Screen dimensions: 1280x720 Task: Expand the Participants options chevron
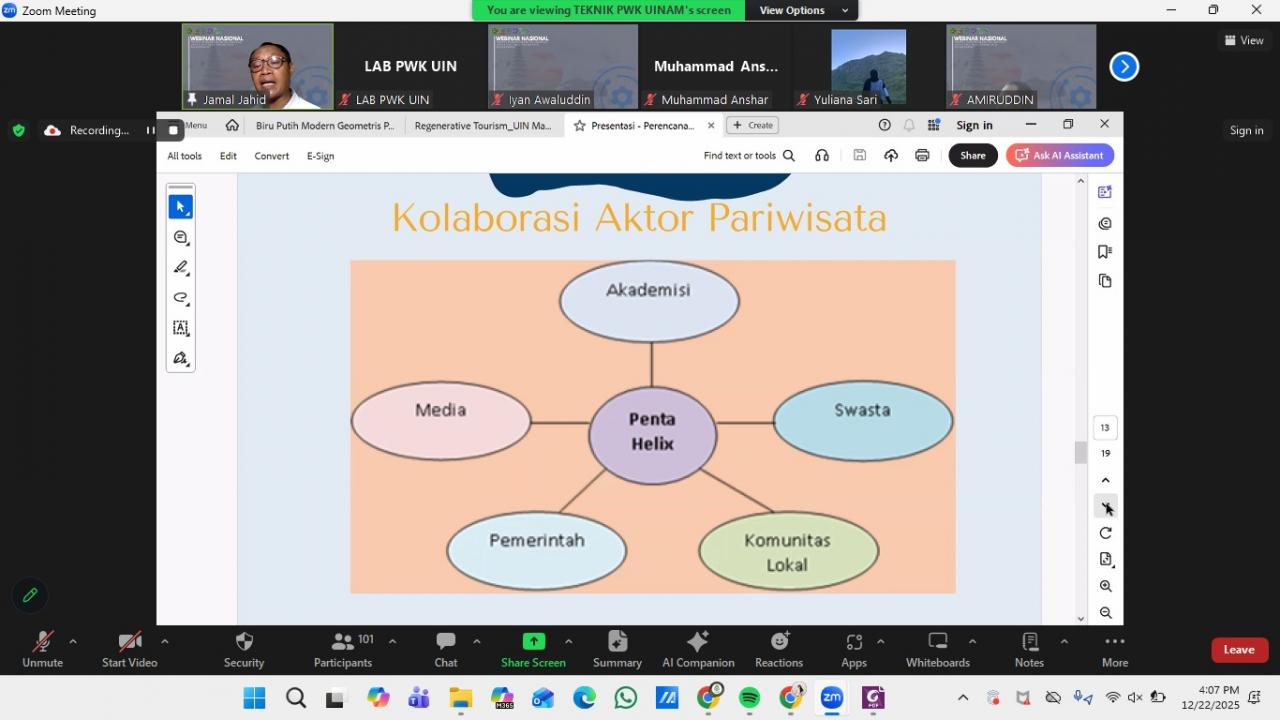392,642
